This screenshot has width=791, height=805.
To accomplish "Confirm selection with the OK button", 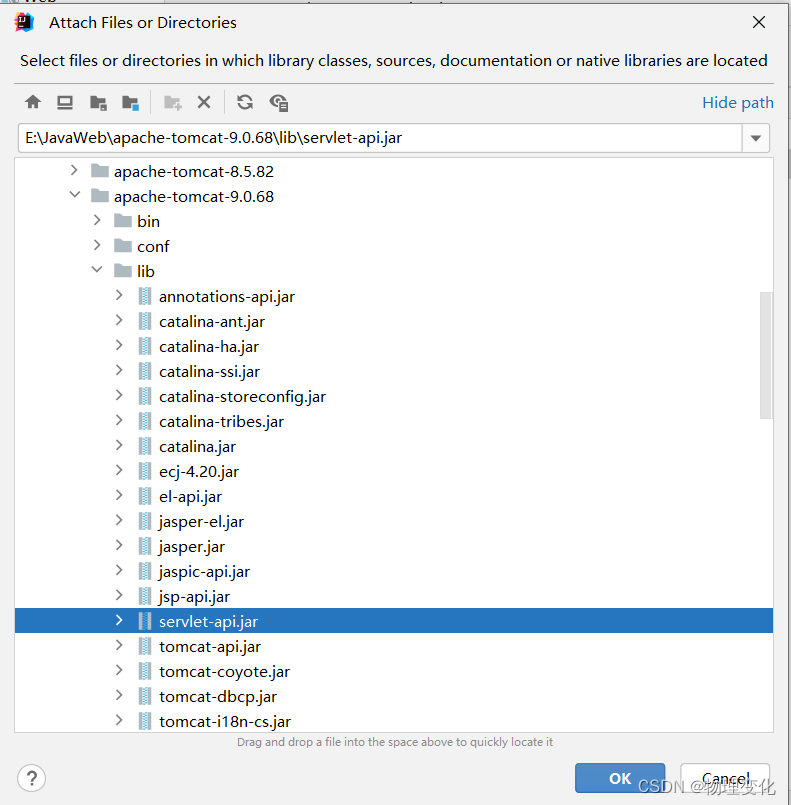I will [x=620, y=778].
